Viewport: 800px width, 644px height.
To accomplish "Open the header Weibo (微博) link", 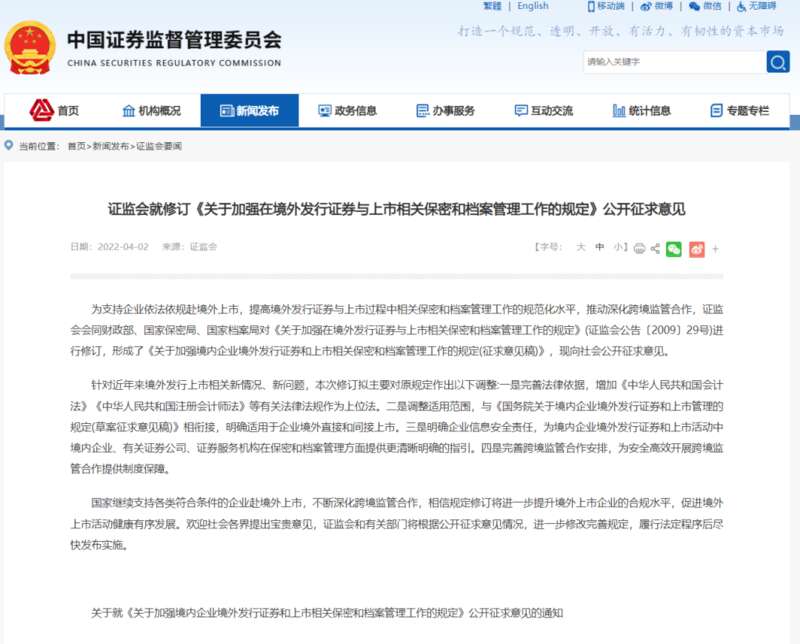I will click(657, 6).
